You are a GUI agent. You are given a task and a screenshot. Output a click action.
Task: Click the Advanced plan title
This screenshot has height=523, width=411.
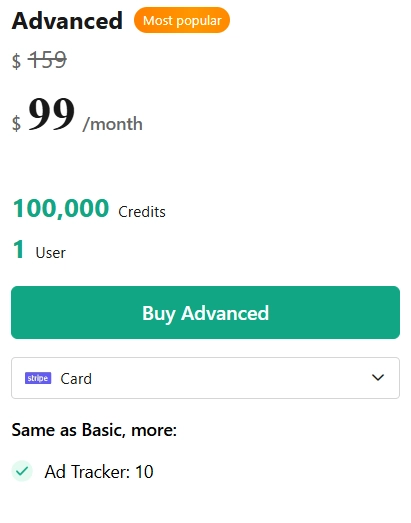point(67,21)
